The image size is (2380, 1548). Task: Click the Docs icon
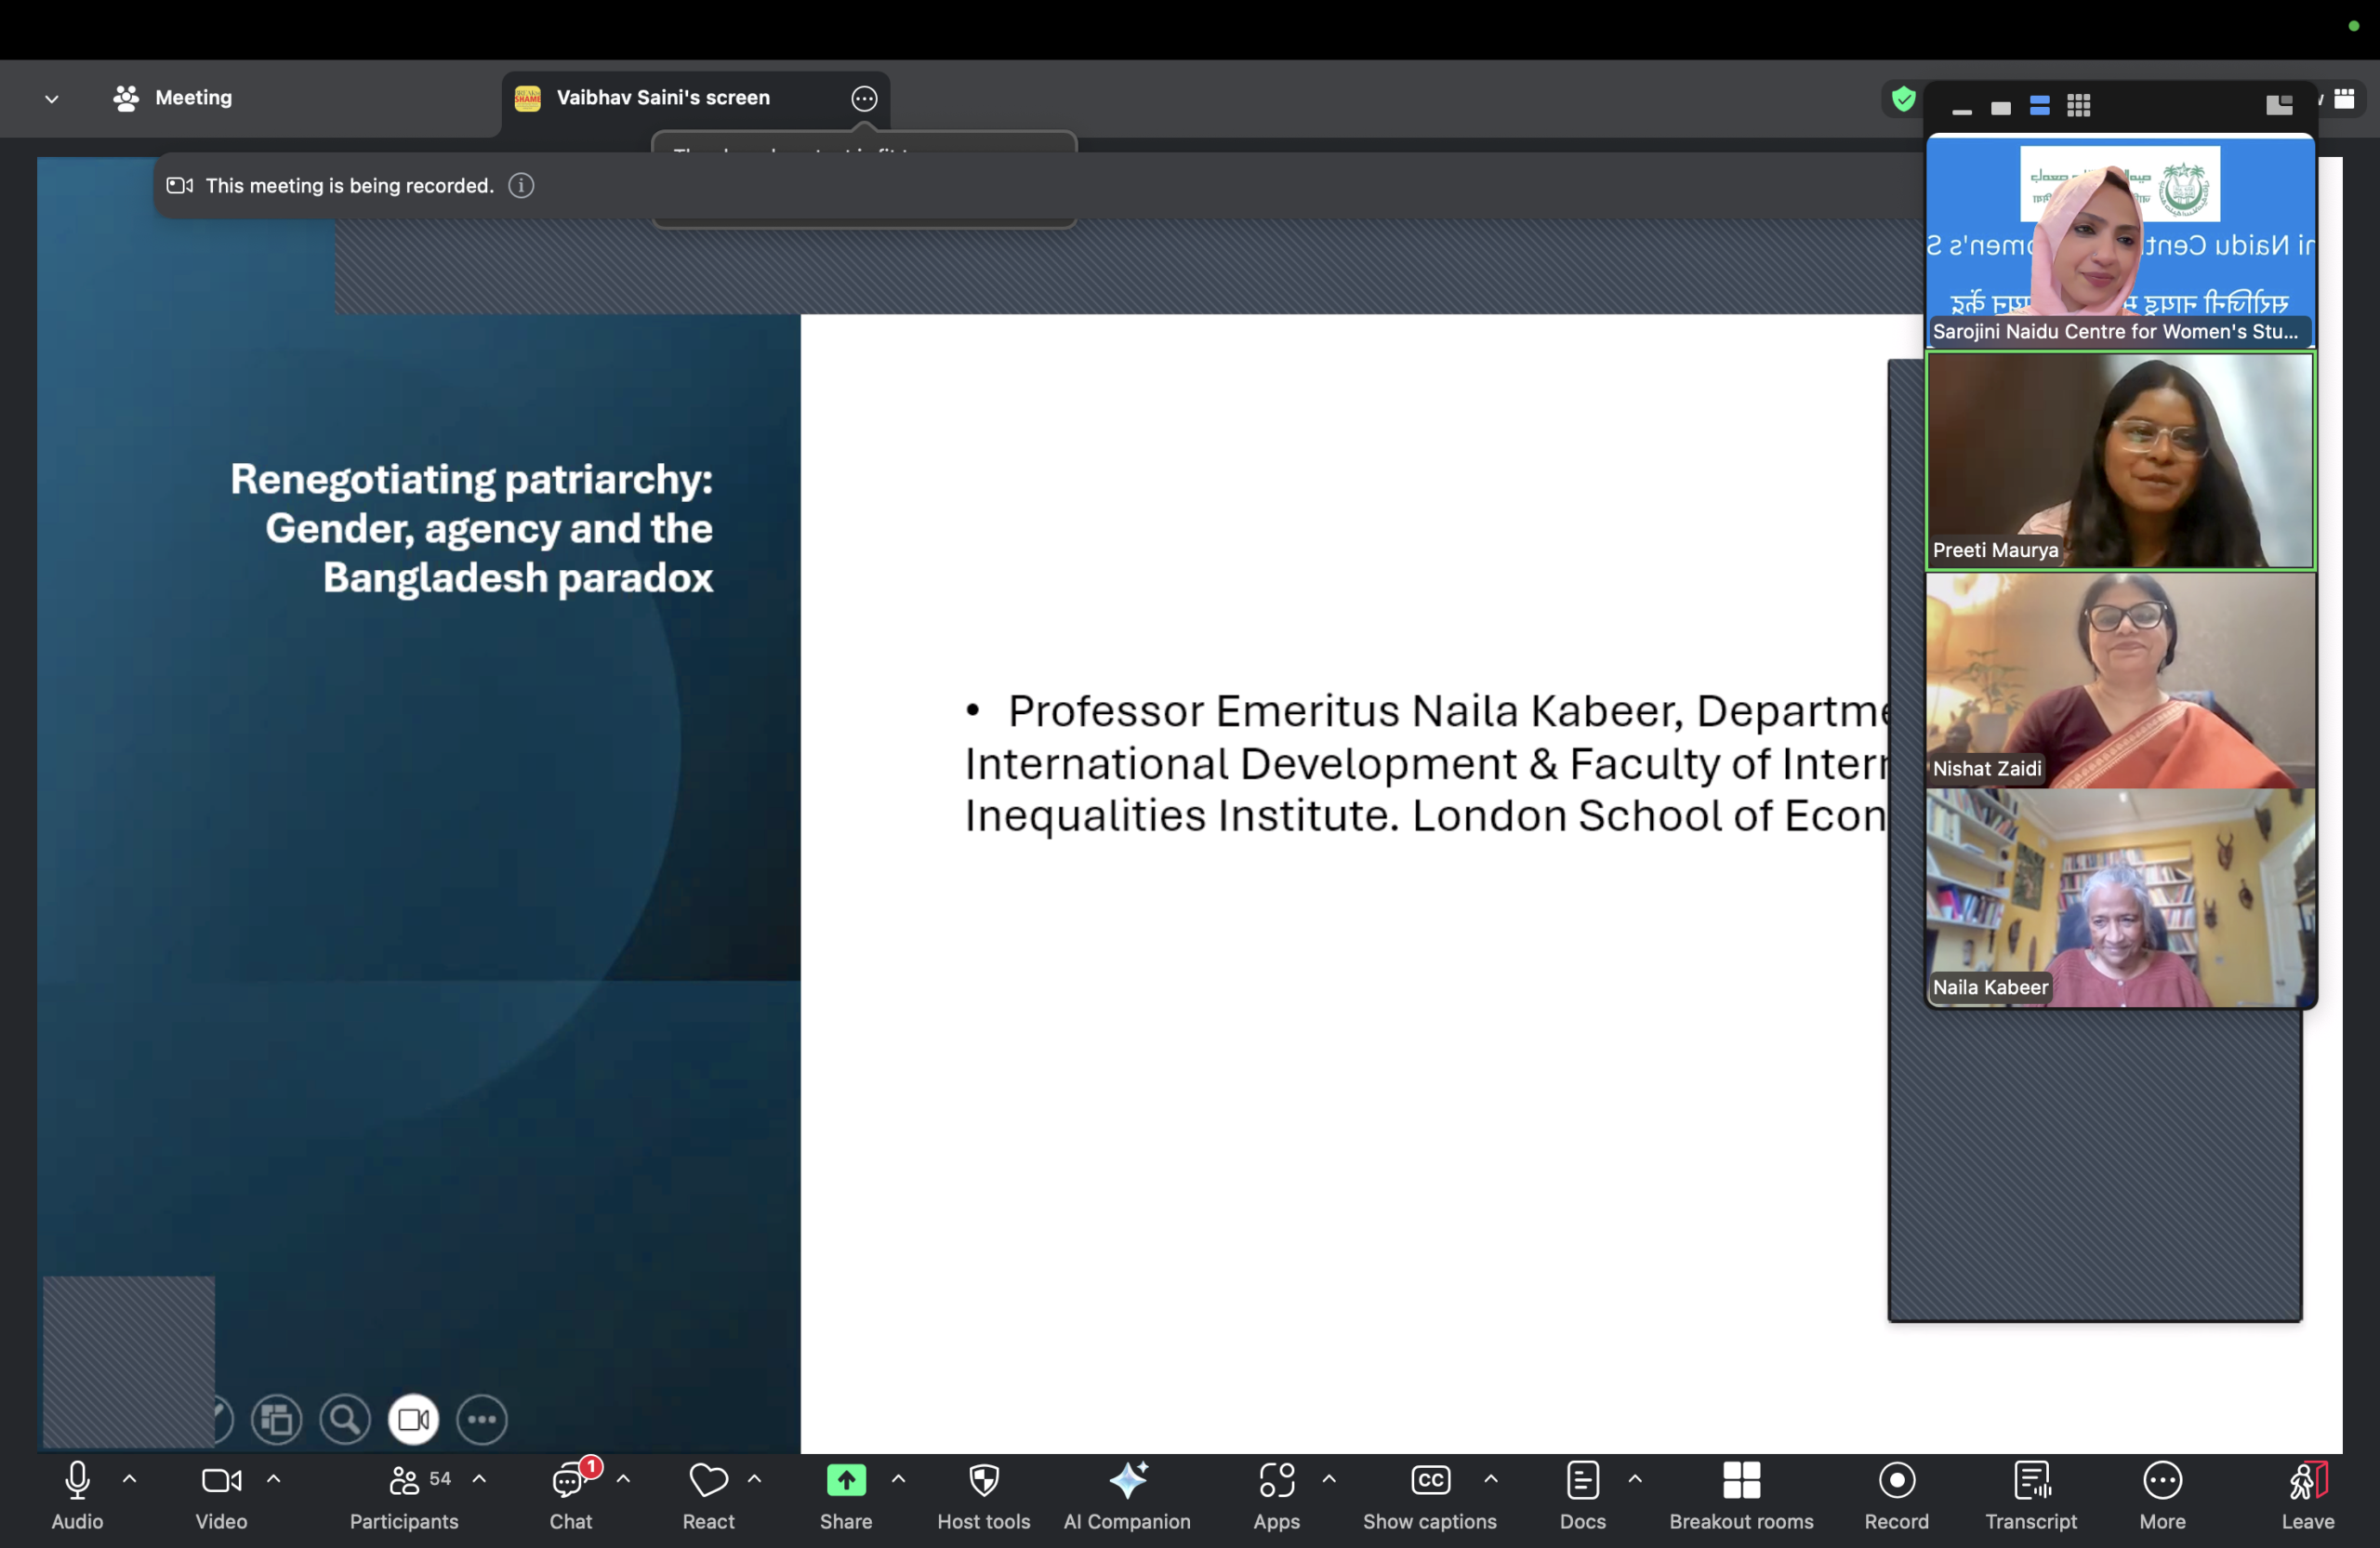pos(1582,1480)
